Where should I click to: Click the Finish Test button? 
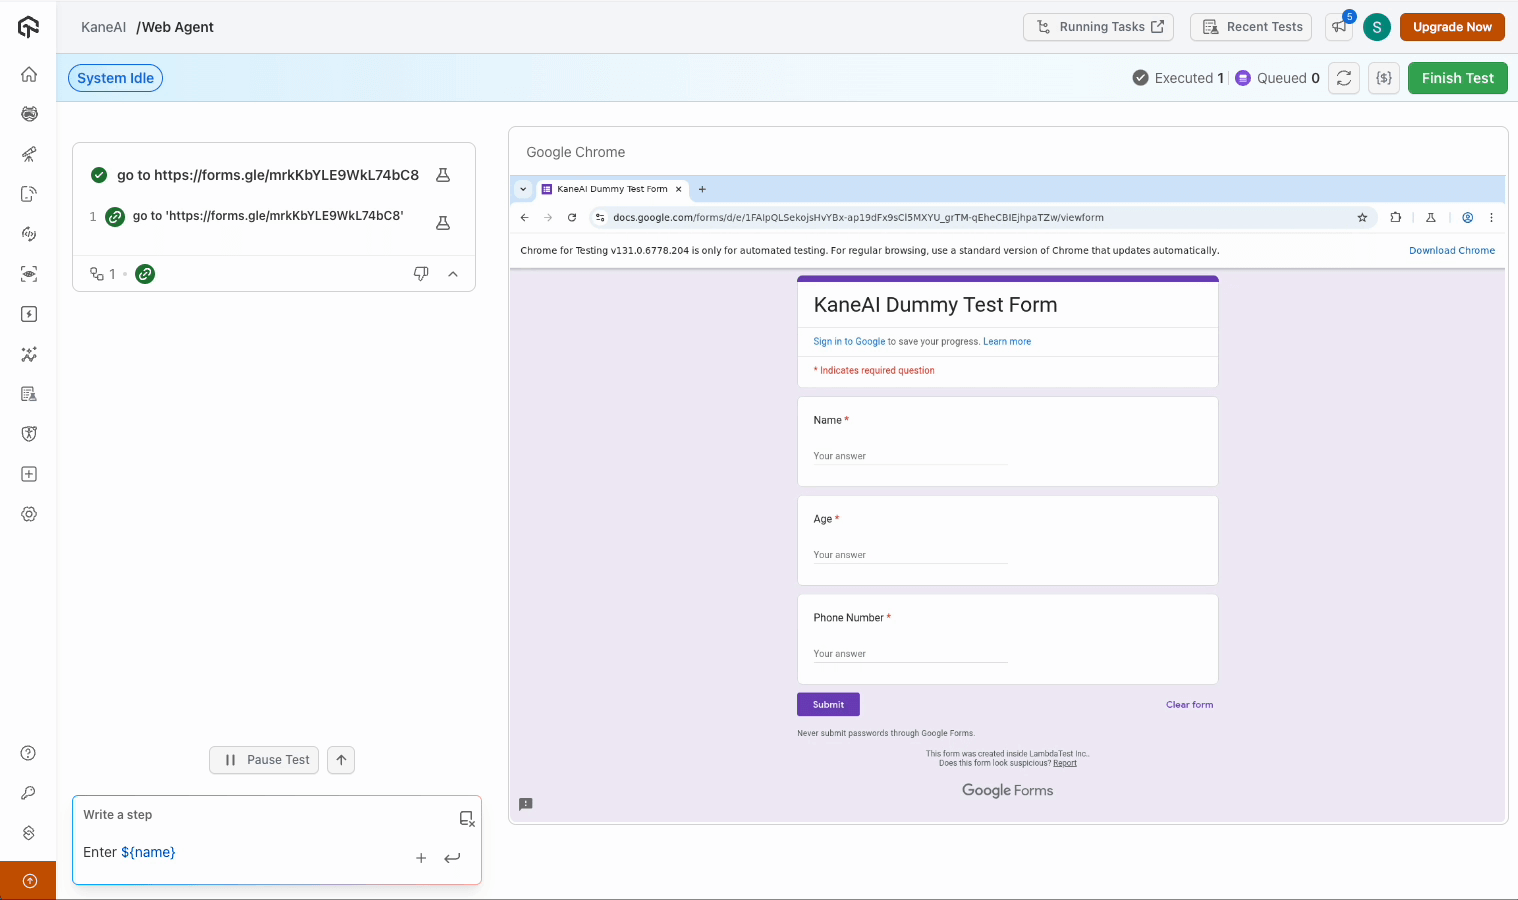(1457, 78)
